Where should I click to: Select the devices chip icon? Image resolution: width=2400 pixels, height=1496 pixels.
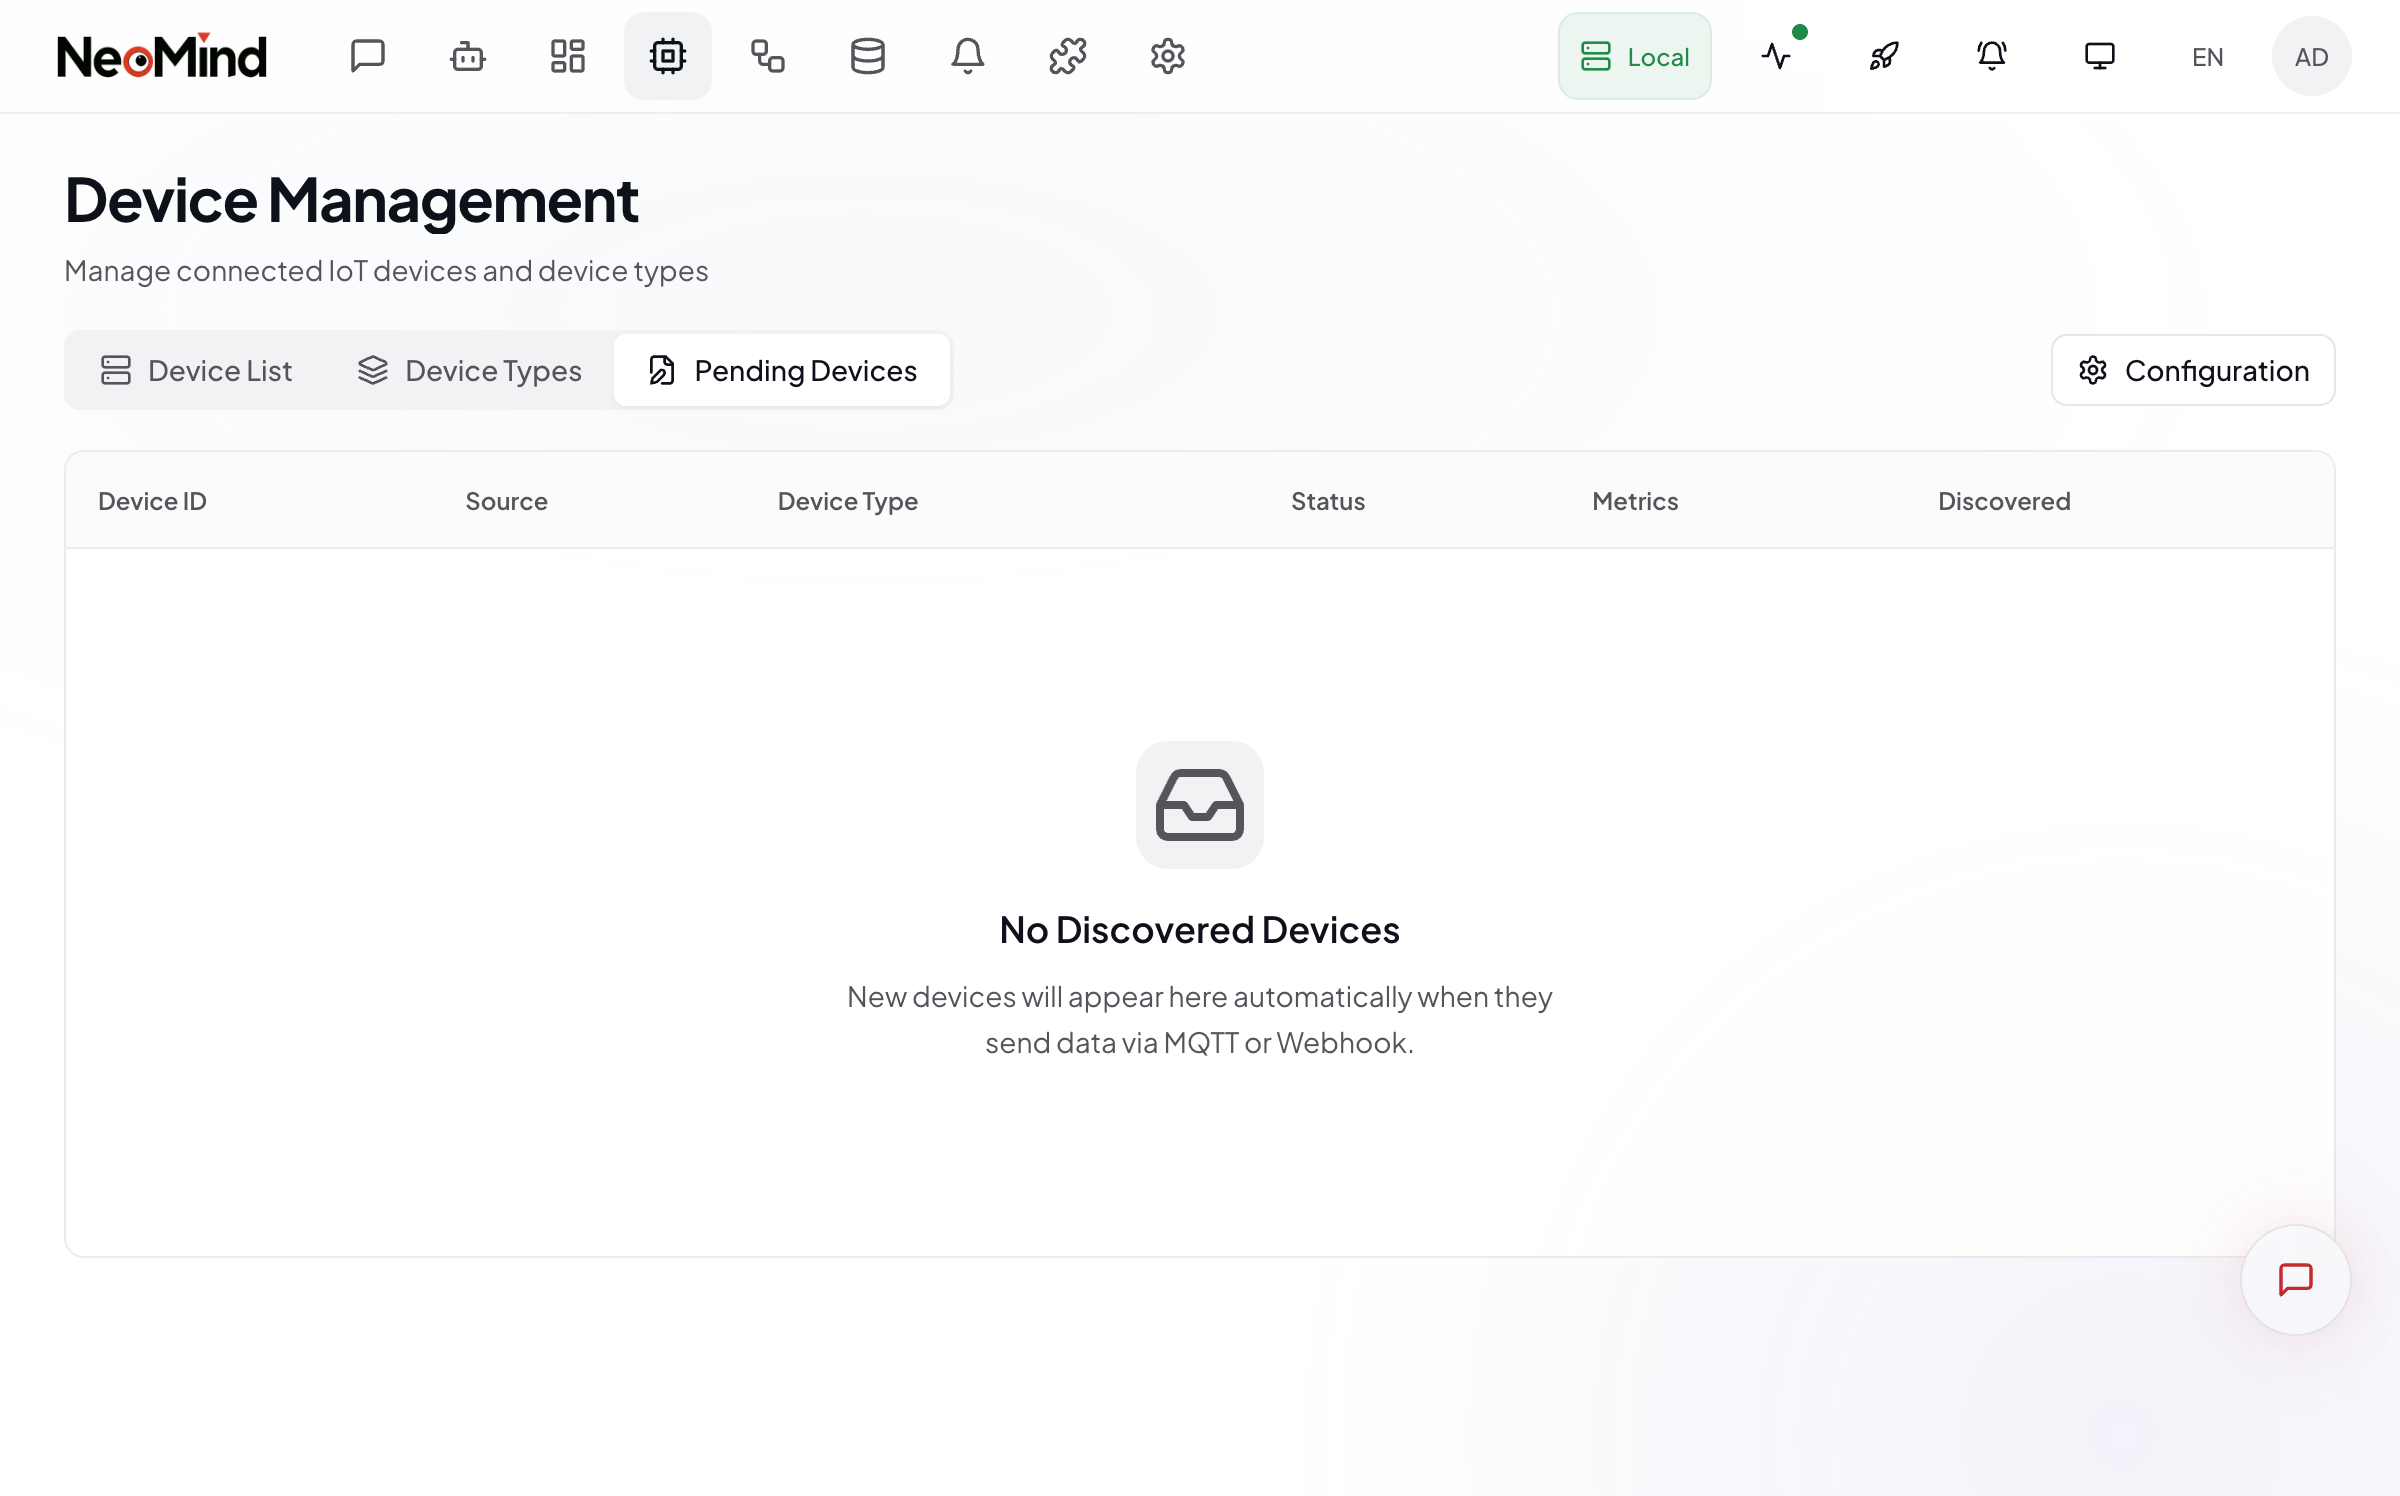pos(668,56)
